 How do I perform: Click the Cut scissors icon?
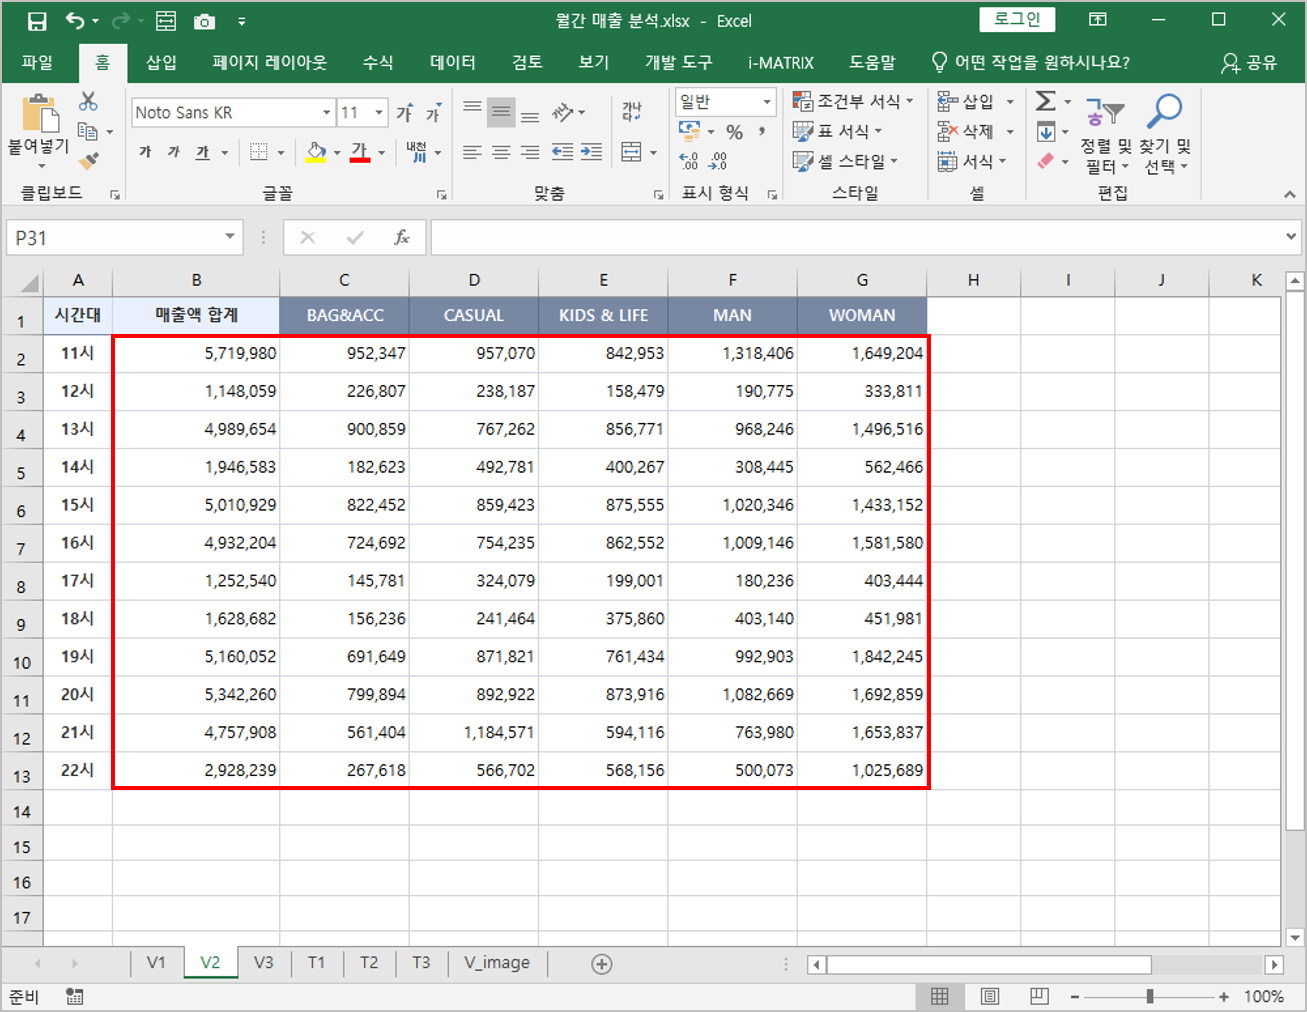click(88, 101)
